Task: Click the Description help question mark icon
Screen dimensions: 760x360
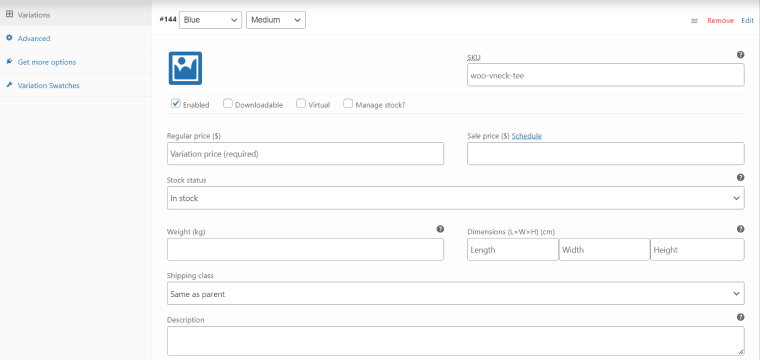Action: [740, 317]
